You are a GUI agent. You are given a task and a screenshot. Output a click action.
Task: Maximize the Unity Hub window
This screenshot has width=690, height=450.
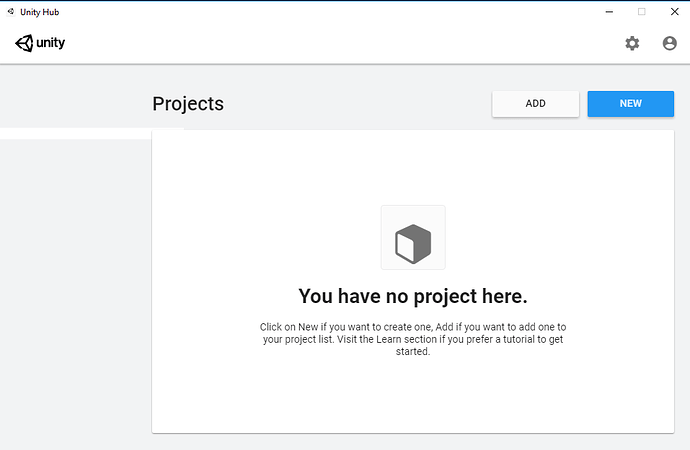(x=642, y=12)
